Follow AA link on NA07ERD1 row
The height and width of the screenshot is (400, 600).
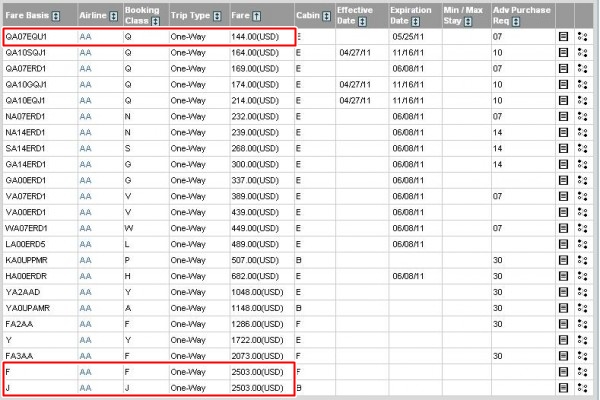click(86, 116)
